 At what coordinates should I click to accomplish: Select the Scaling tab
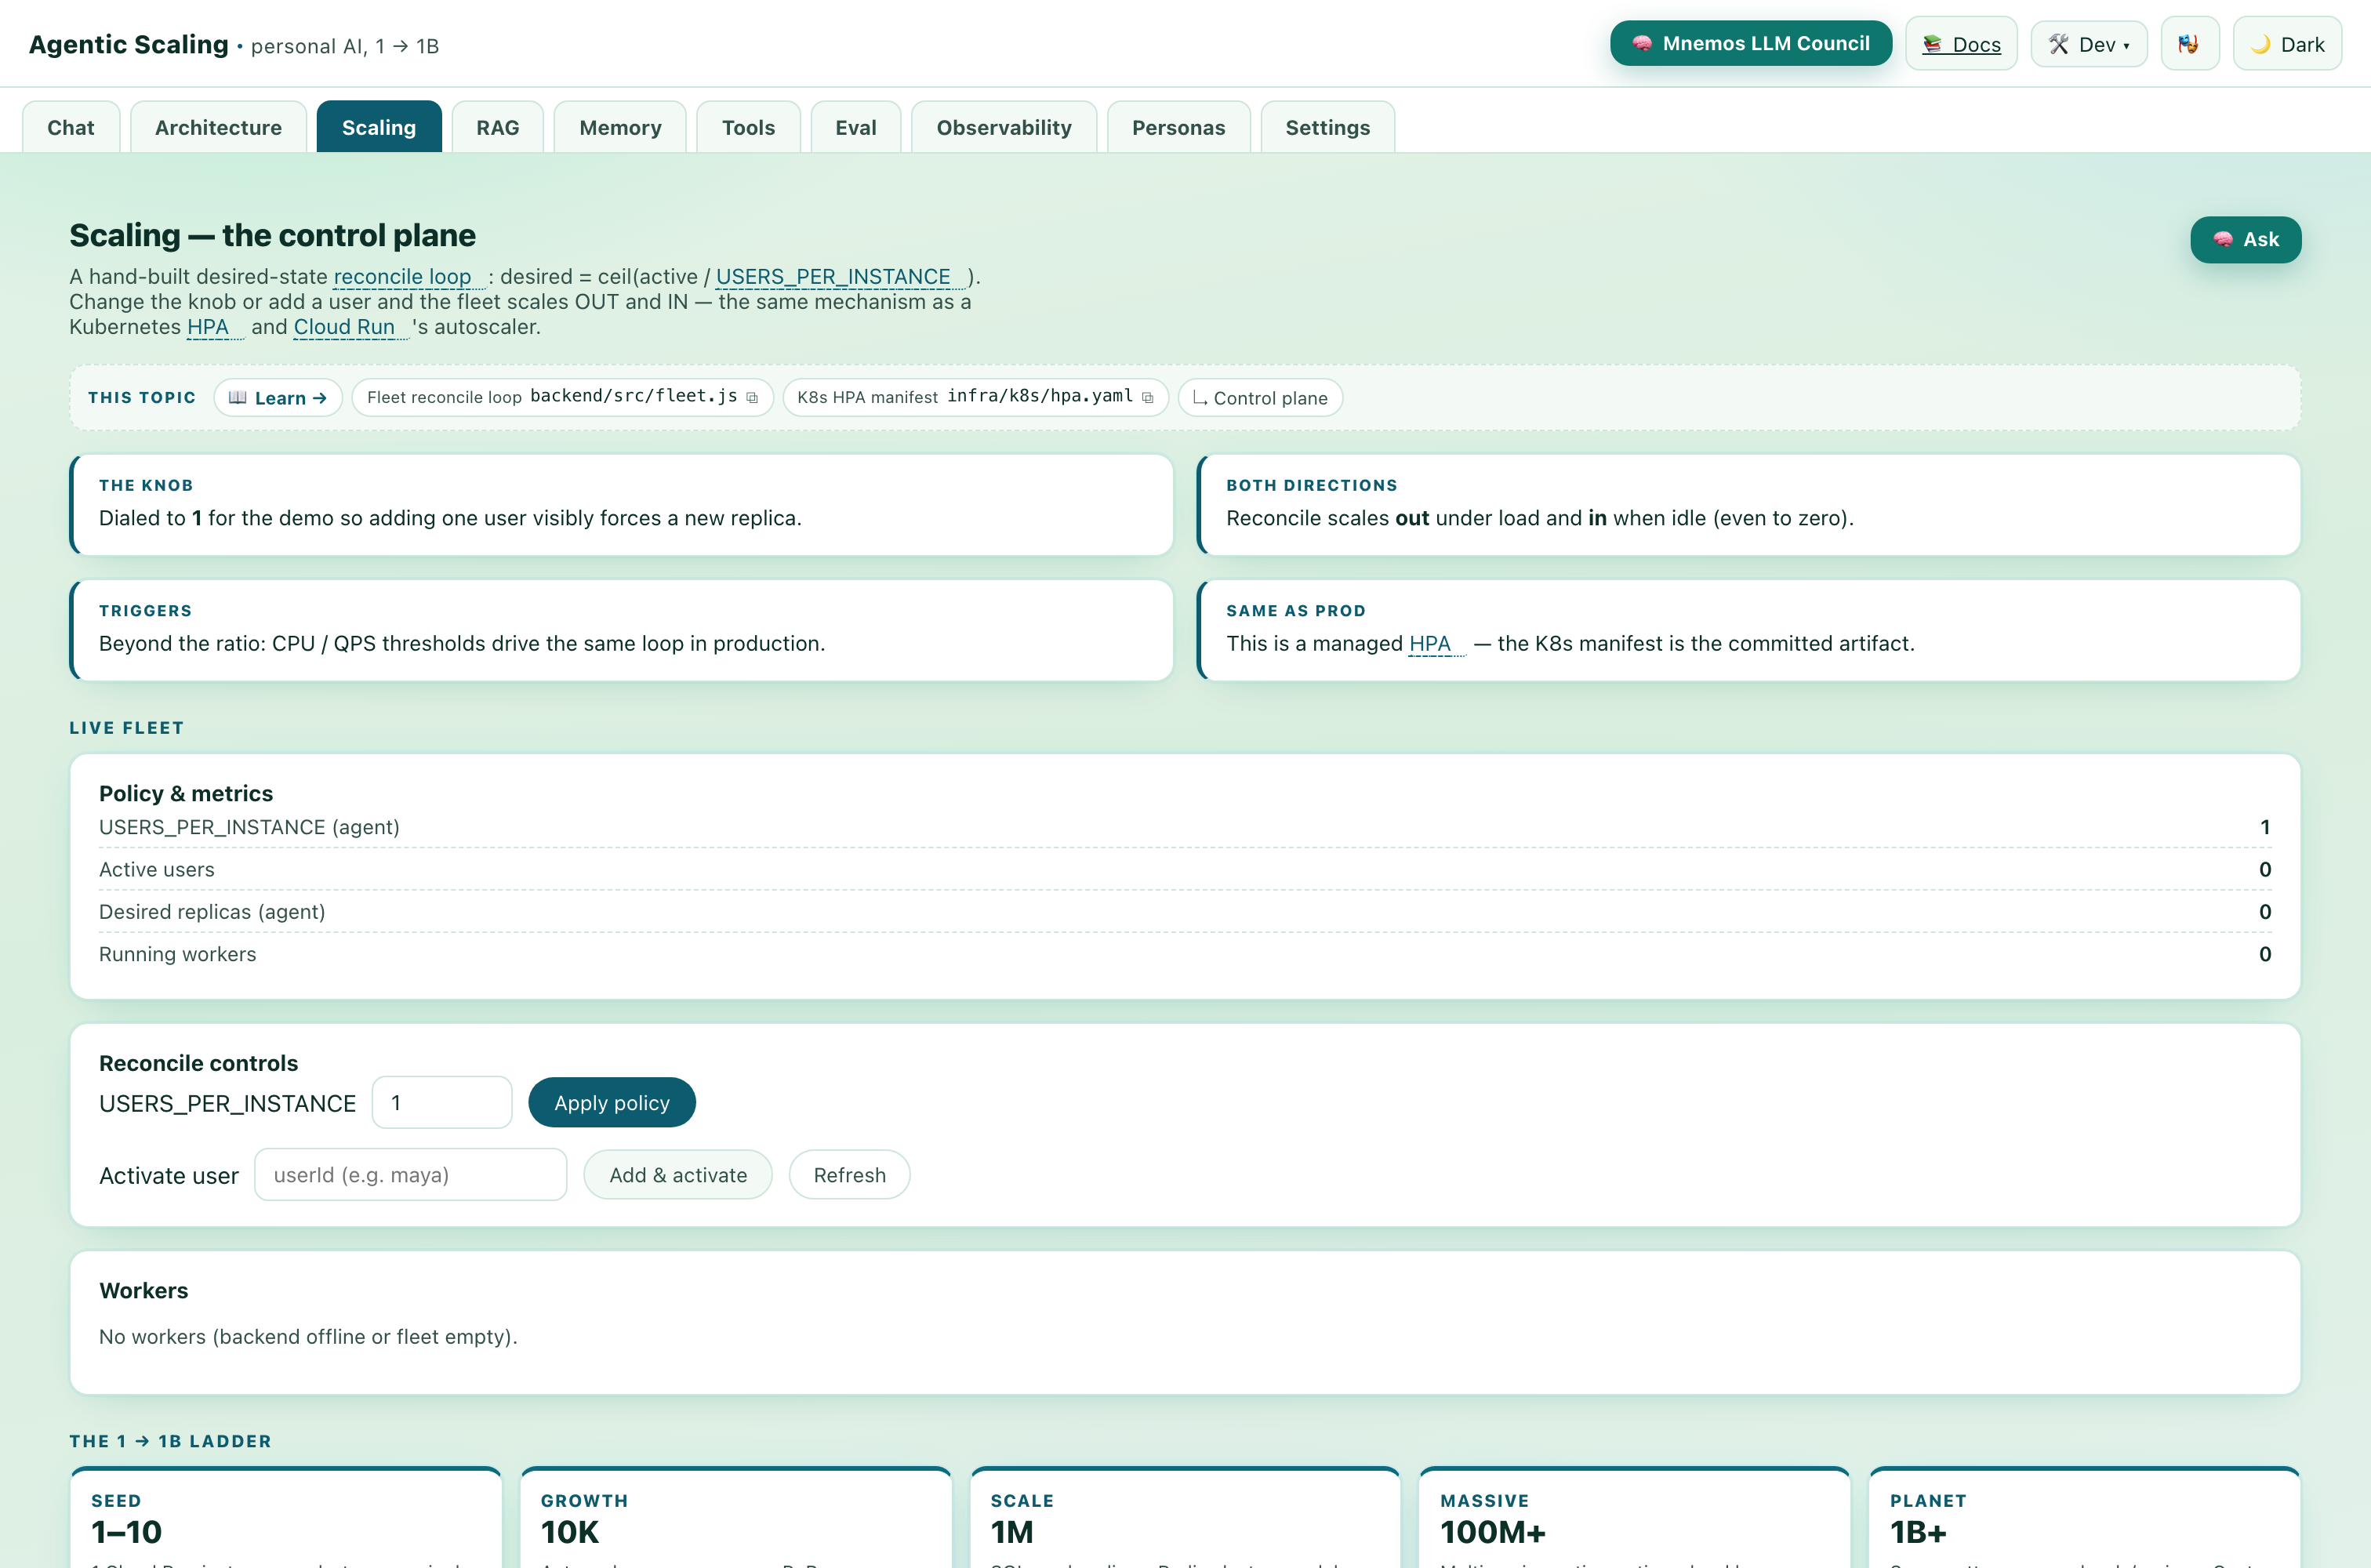(x=379, y=127)
